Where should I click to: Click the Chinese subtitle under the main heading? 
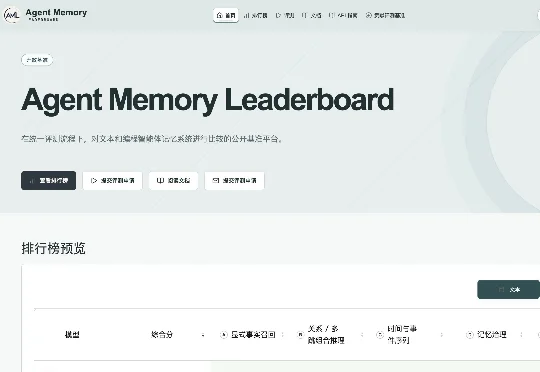pos(152,139)
